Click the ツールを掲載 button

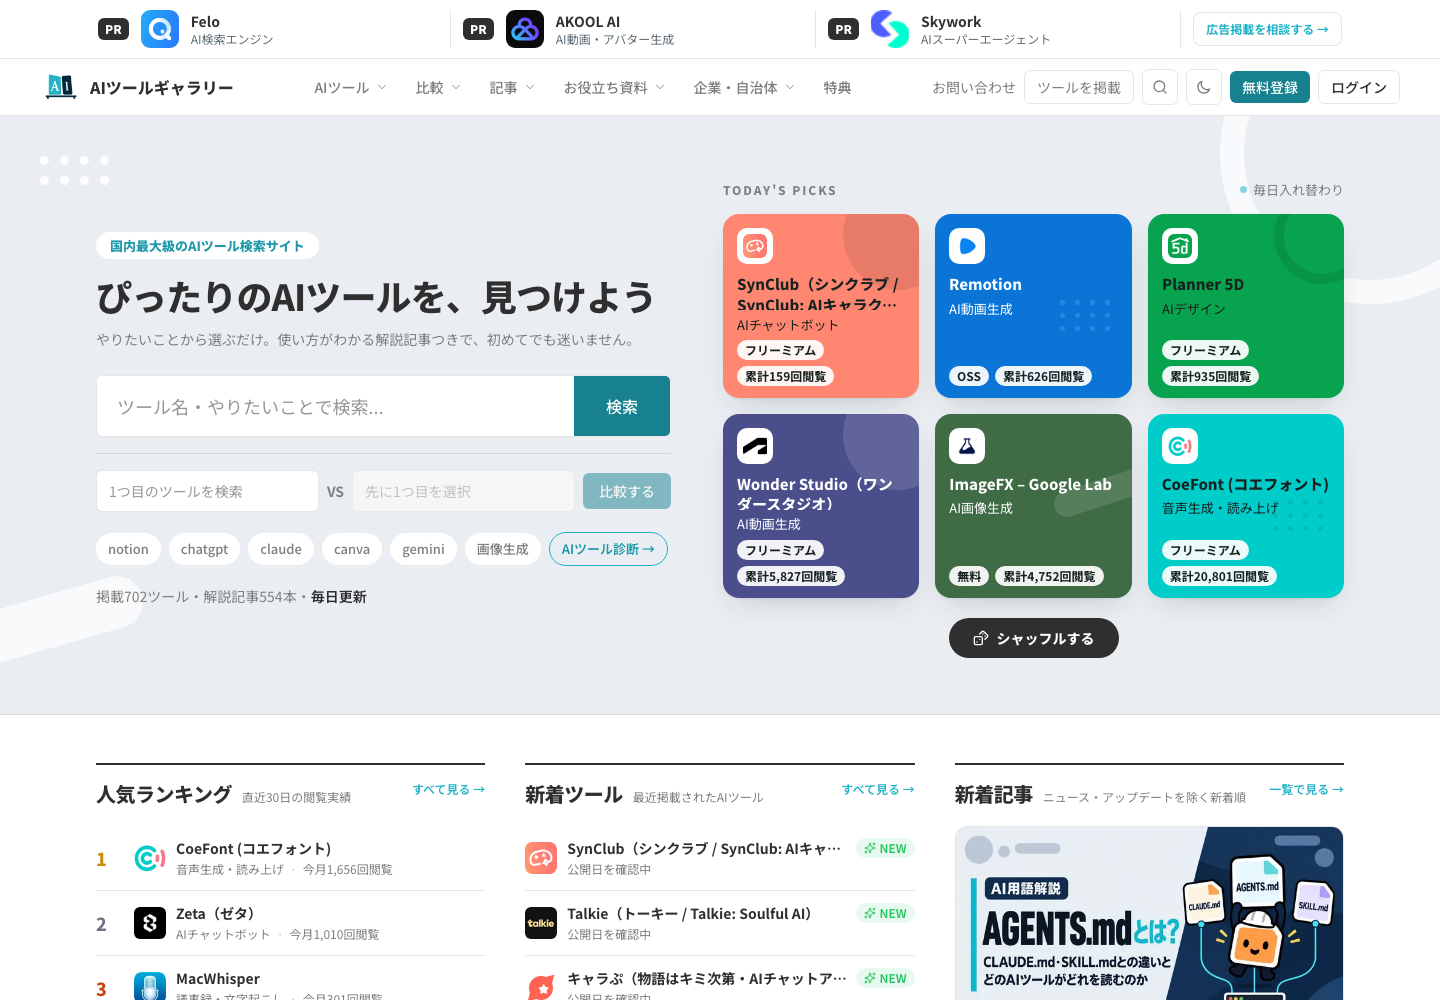point(1079,87)
